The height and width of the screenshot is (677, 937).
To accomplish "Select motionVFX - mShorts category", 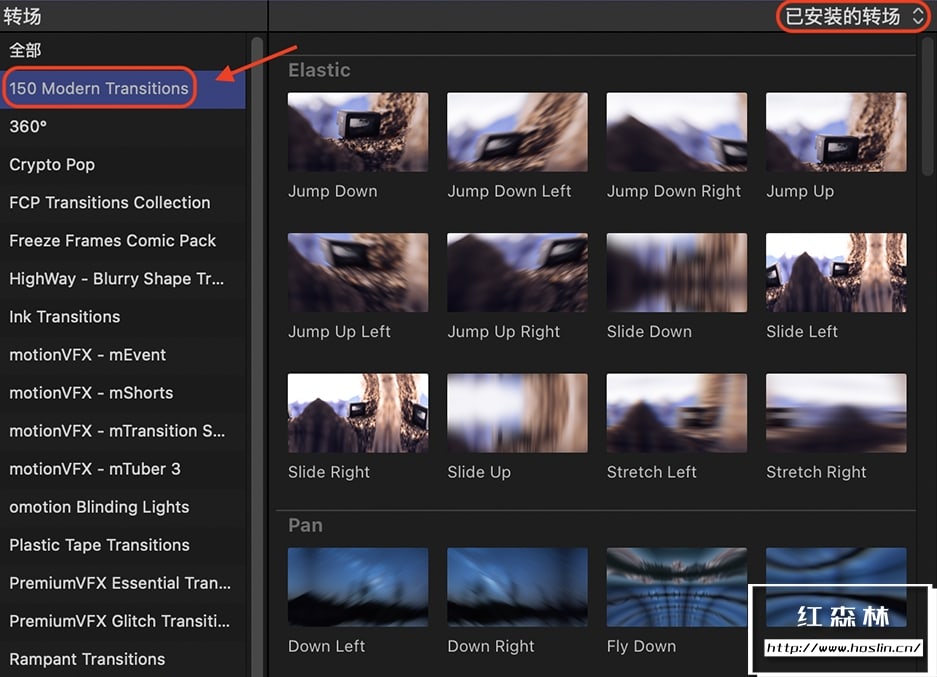I will pyautogui.click(x=123, y=393).
